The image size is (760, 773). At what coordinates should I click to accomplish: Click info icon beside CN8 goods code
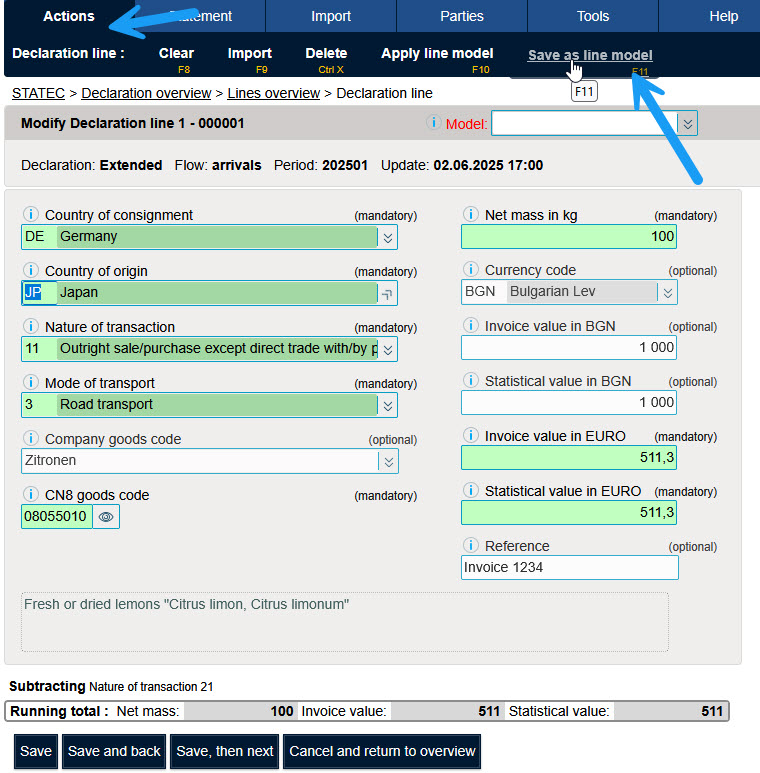[30, 495]
